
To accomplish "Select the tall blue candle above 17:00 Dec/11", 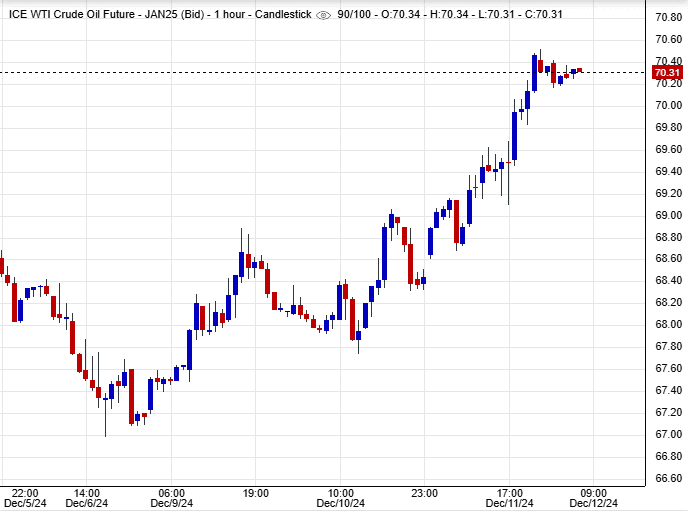I will 515,135.
